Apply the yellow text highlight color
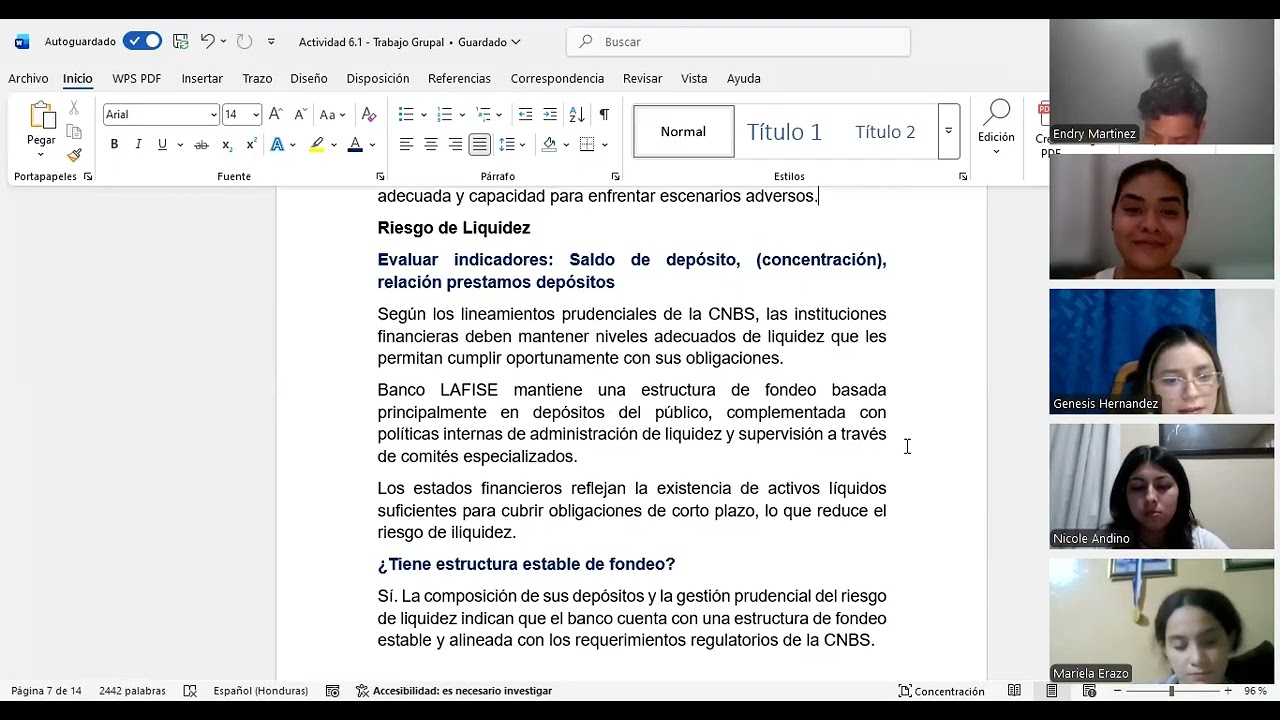 pos(317,145)
